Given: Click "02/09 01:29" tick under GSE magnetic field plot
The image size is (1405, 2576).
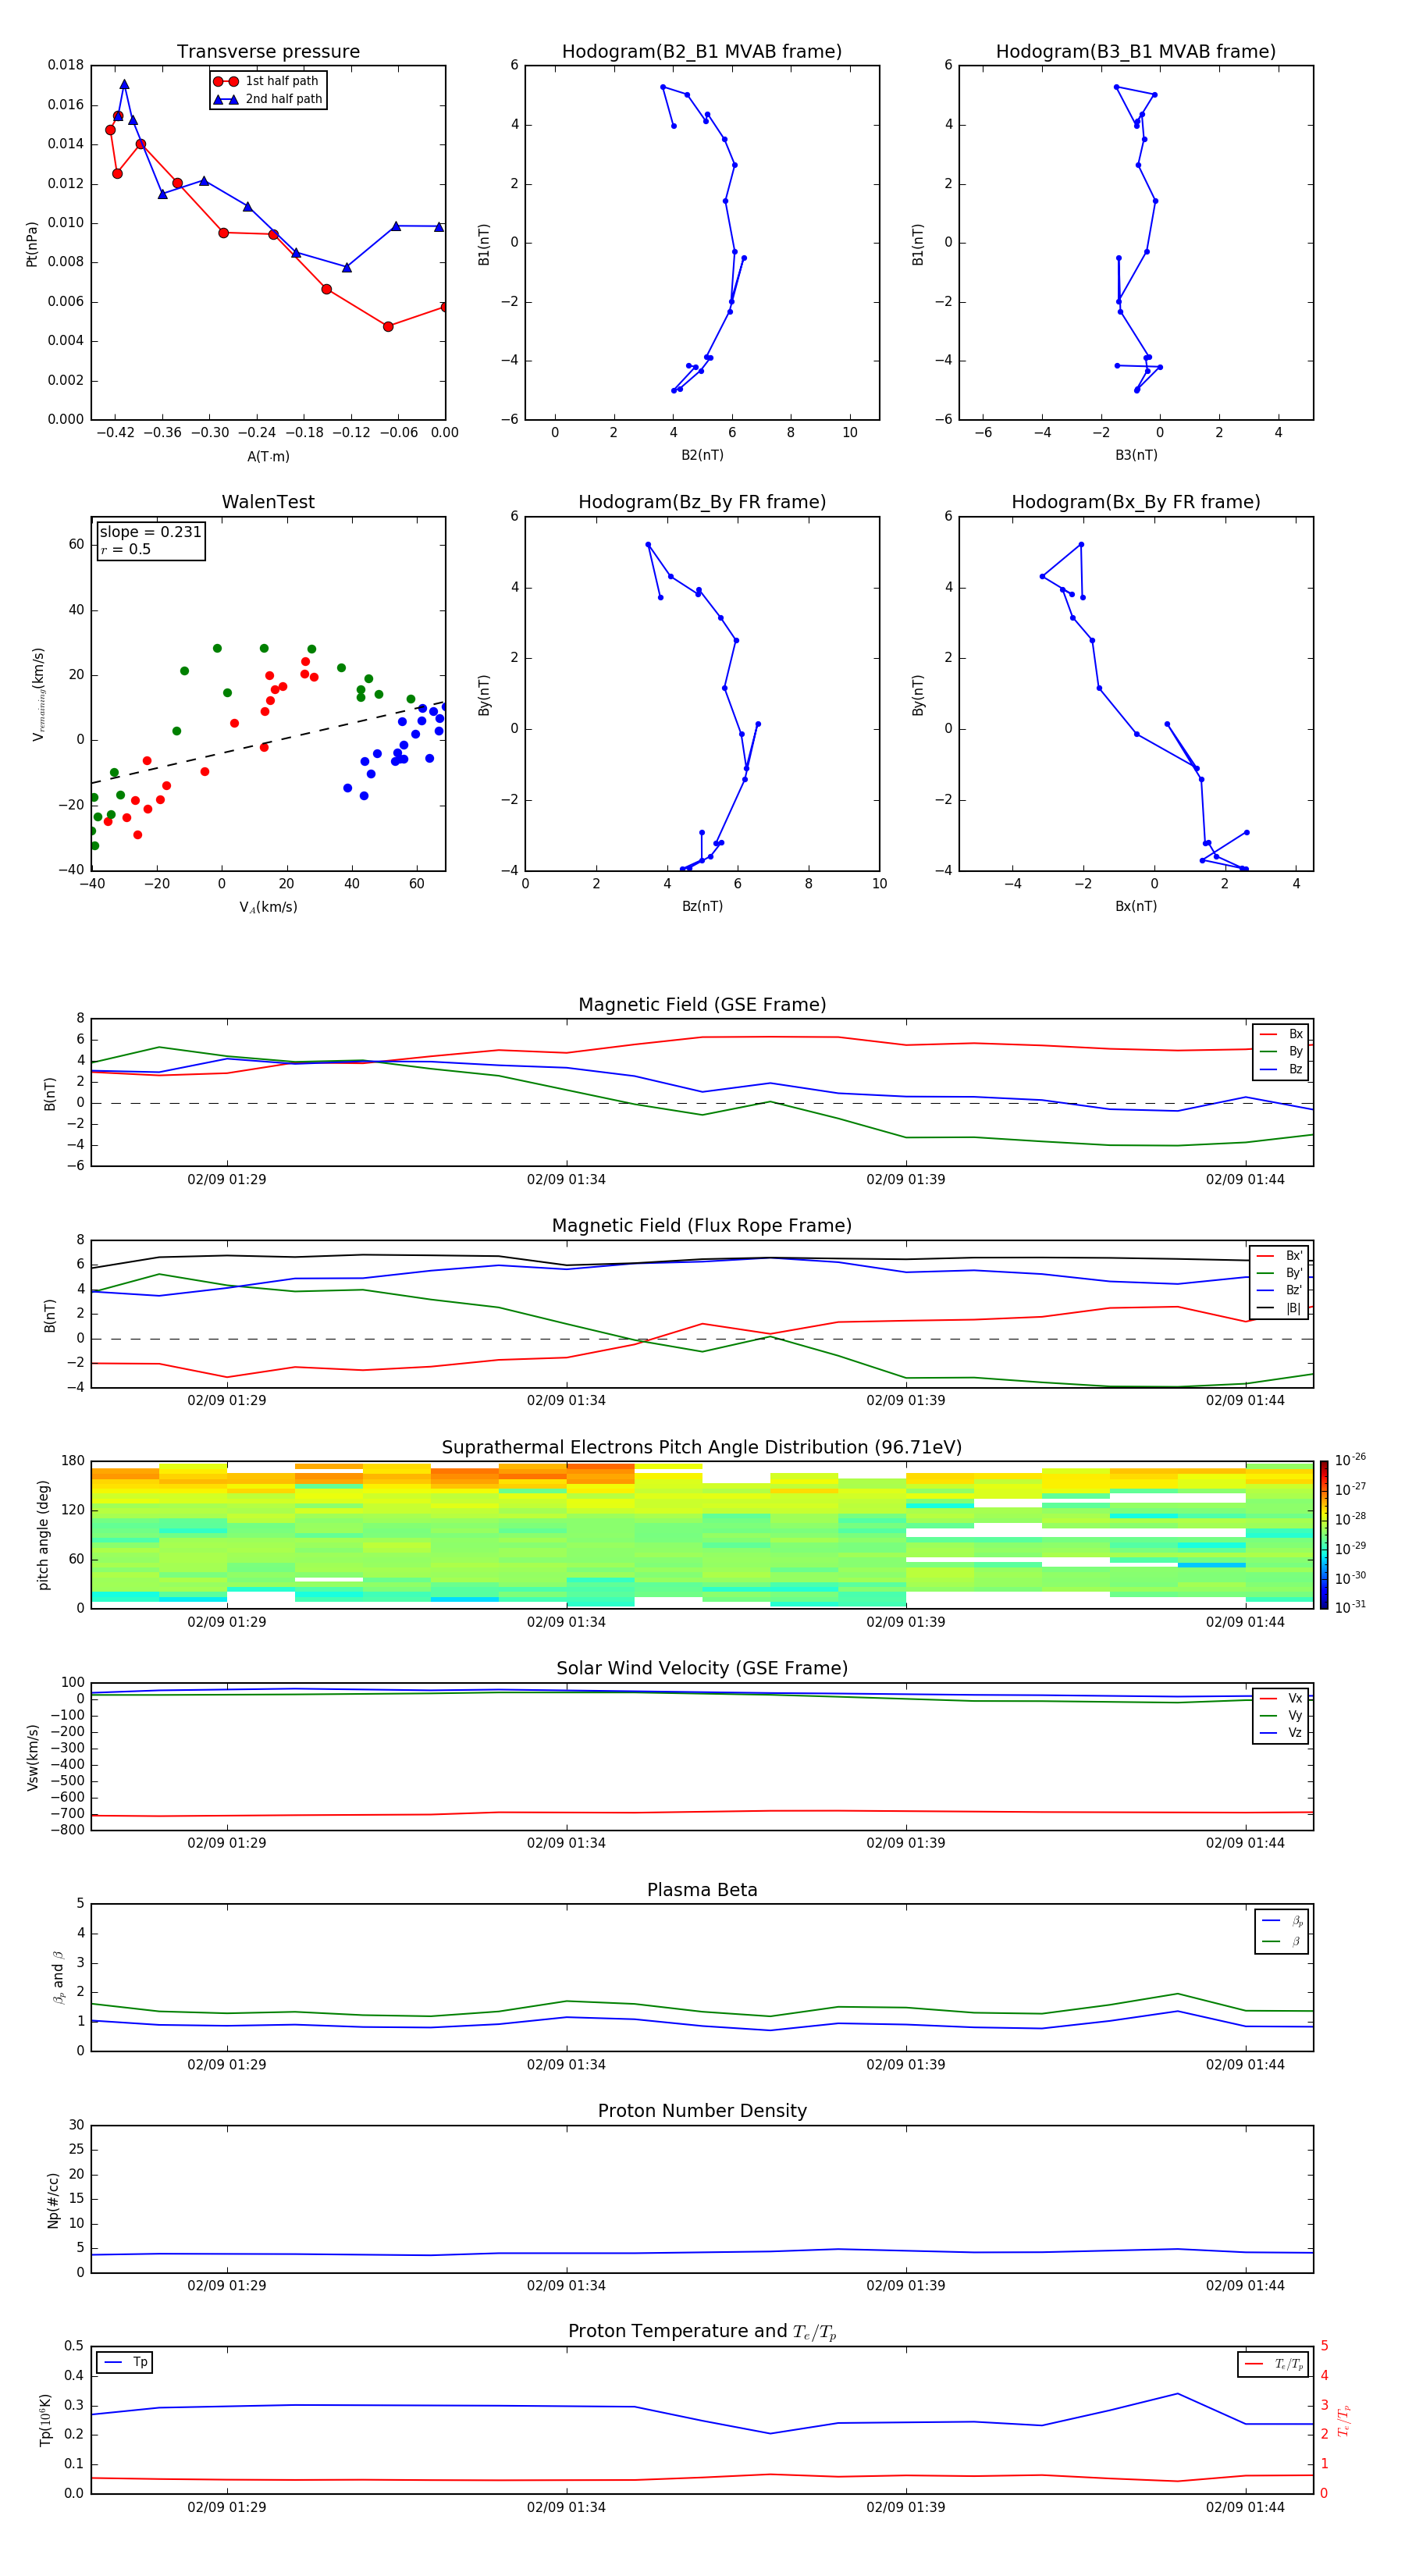Looking at the screenshot, I should point(227,1180).
